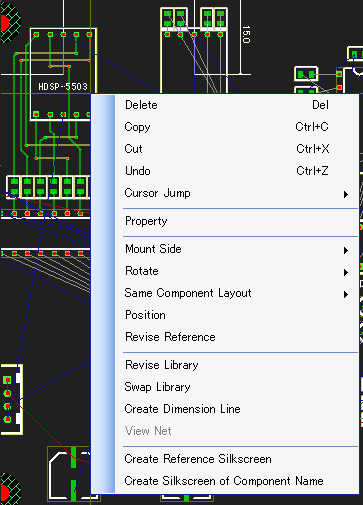
Task: Click the Cut menu entry
Action: tap(237, 149)
